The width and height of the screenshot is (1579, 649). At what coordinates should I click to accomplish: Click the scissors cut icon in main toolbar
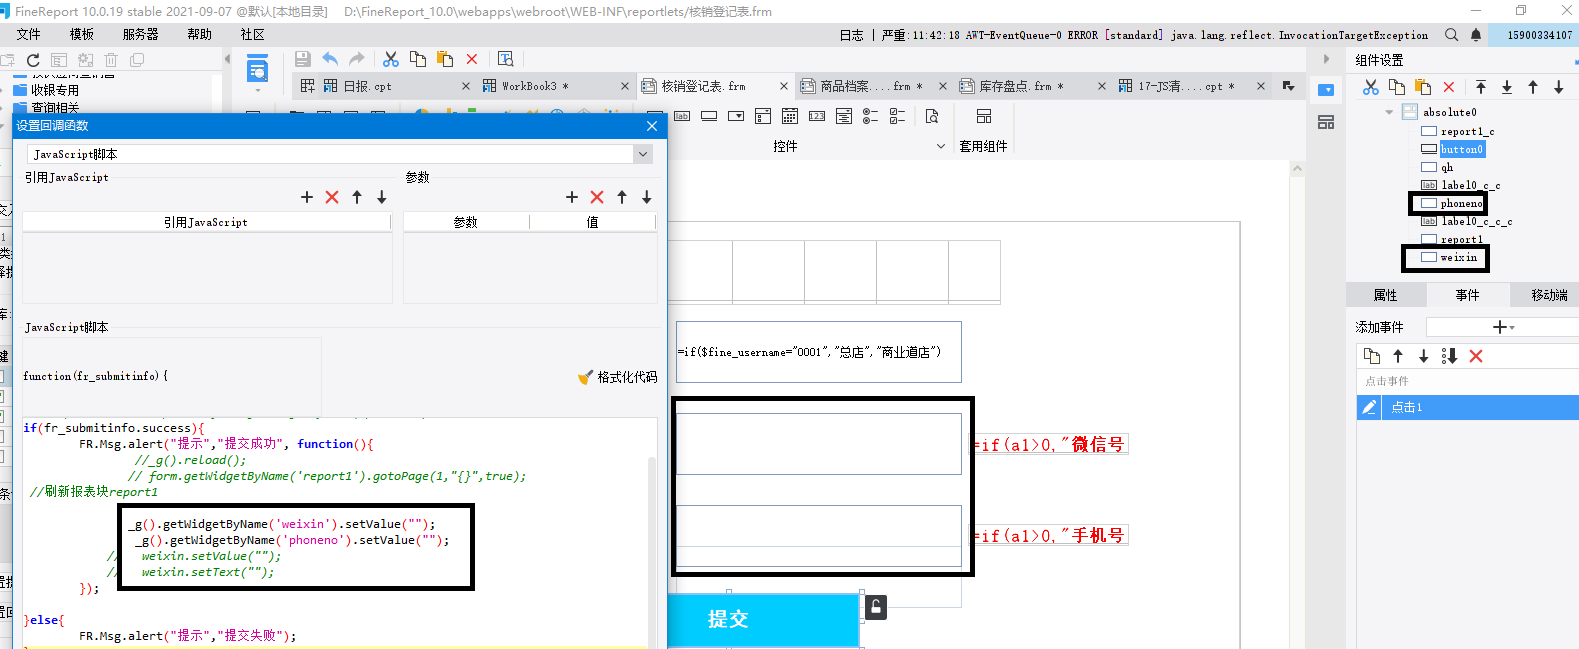(x=391, y=59)
